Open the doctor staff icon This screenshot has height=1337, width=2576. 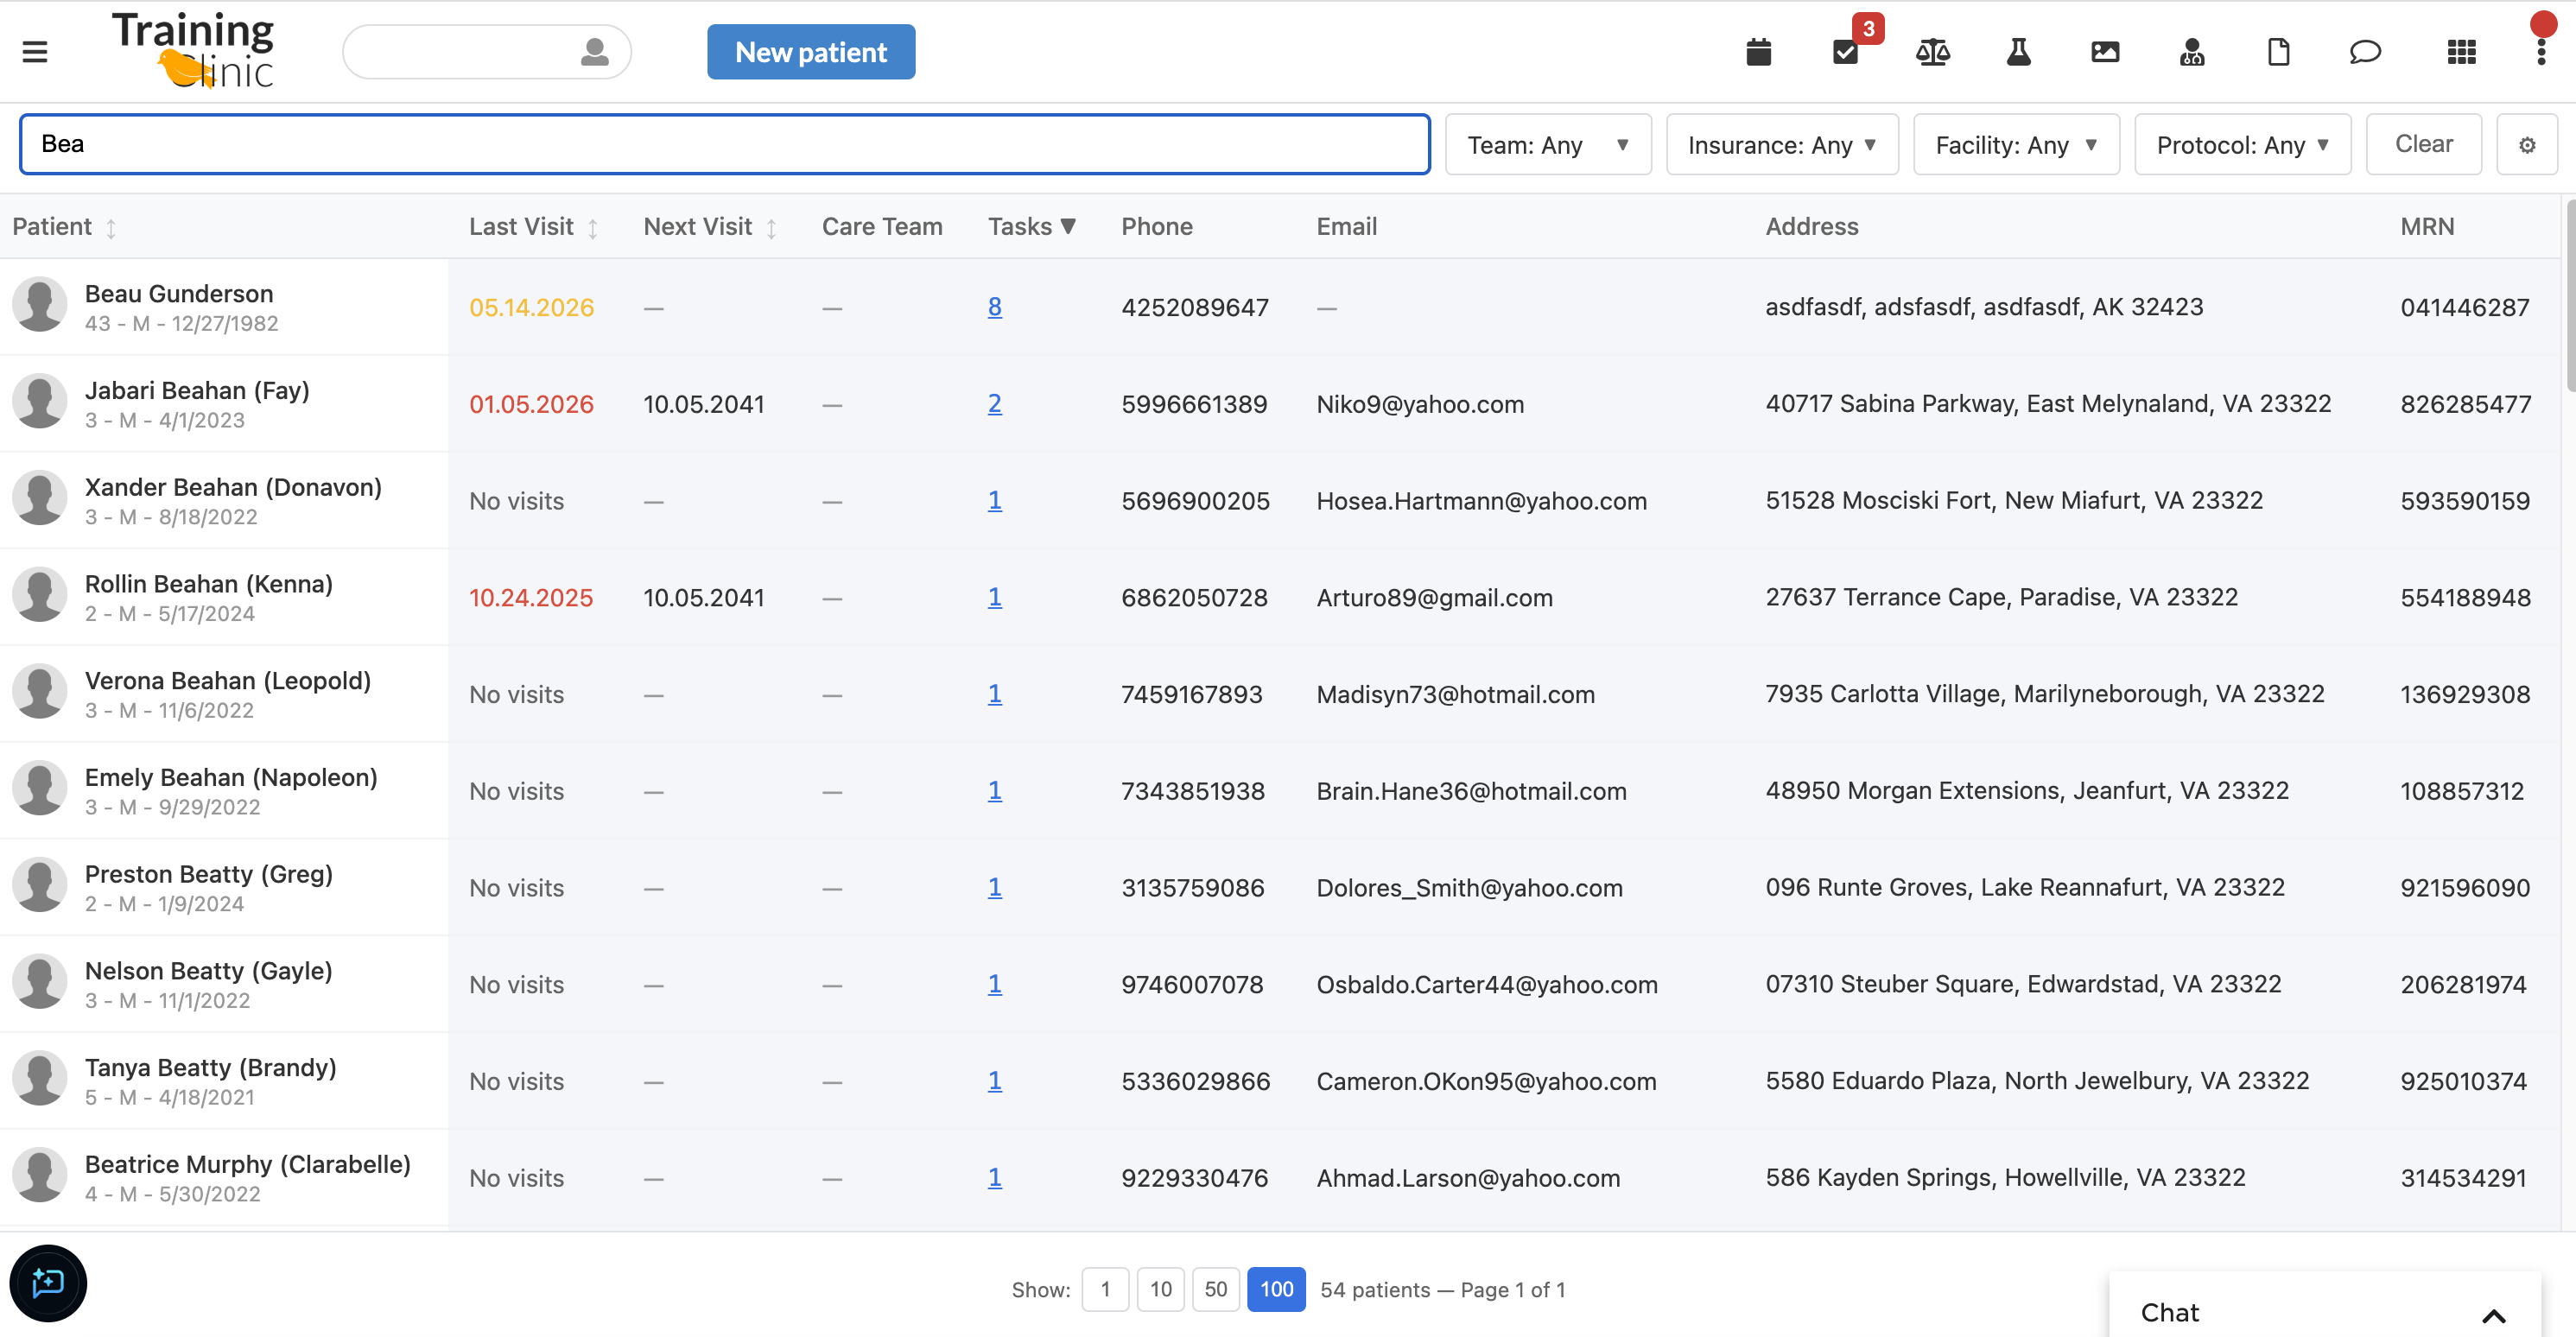(x=2191, y=51)
